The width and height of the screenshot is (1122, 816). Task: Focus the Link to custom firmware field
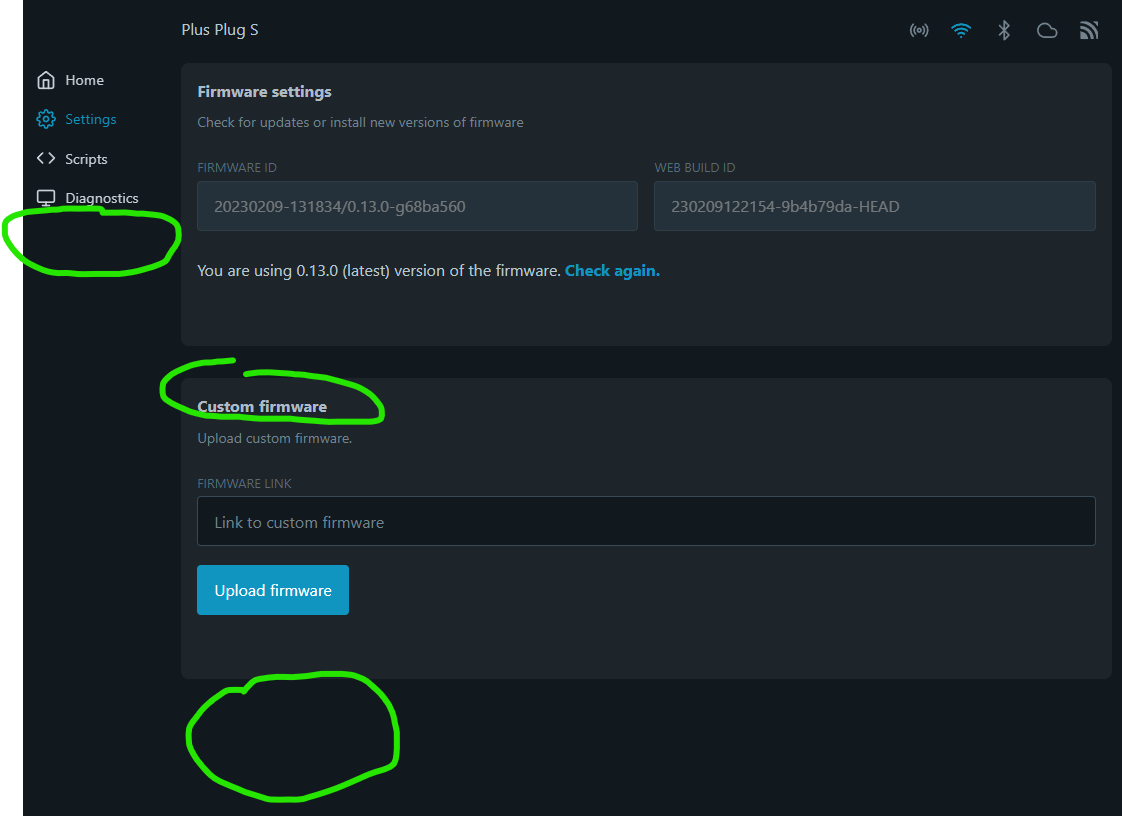click(646, 521)
